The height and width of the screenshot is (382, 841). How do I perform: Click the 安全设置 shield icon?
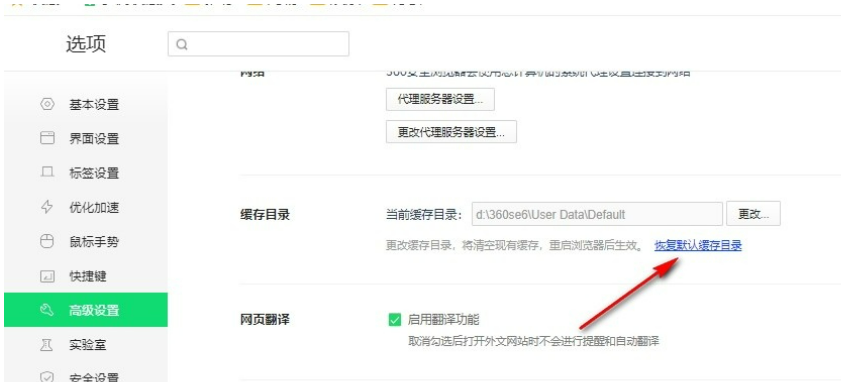47,378
